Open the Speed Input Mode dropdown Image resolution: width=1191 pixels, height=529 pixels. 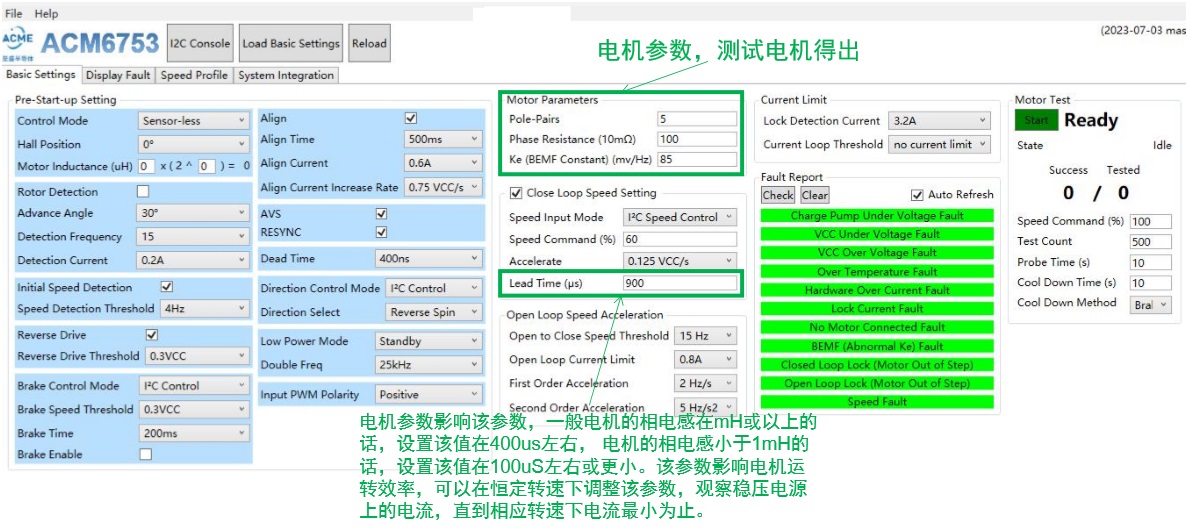pos(679,217)
